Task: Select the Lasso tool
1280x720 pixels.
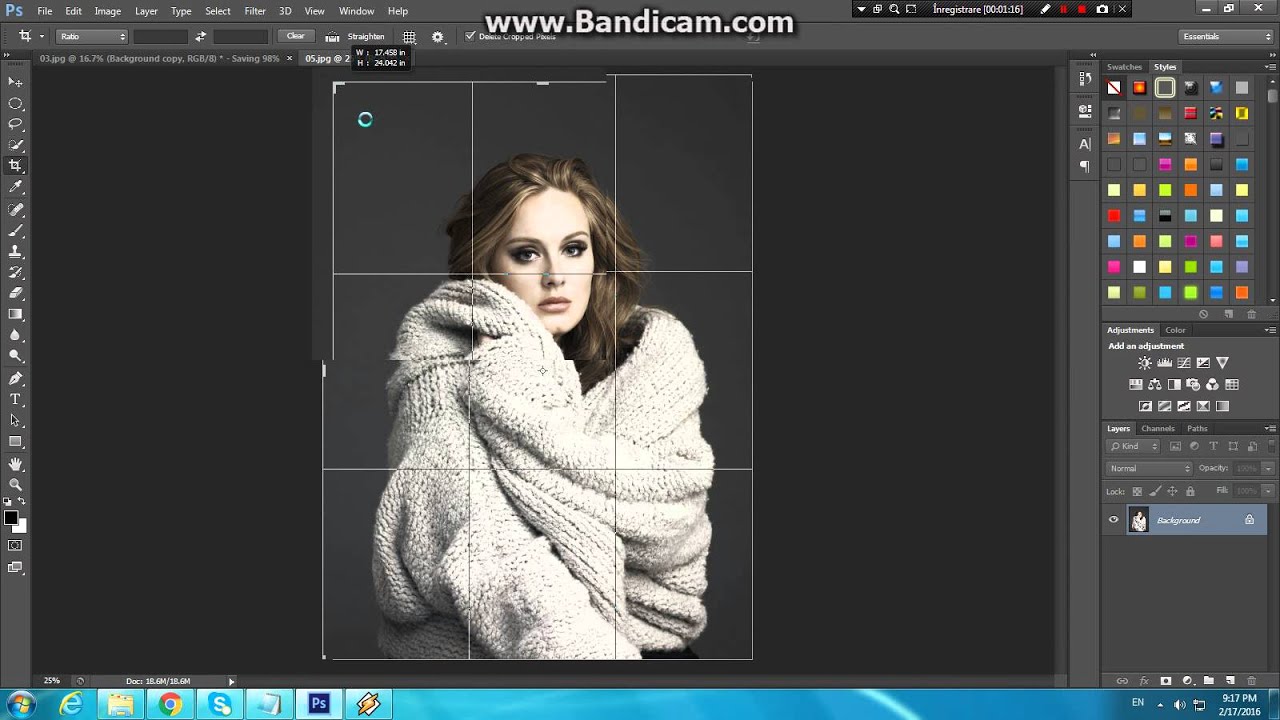Action: coord(15,124)
